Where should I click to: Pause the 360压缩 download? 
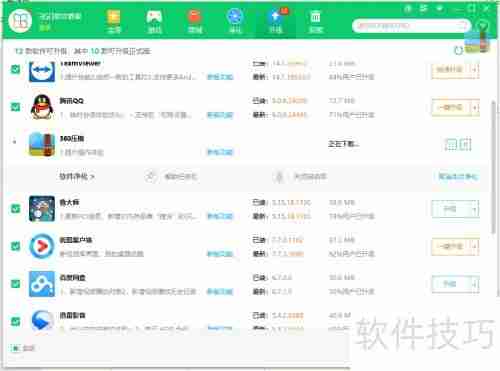click(451, 144)
